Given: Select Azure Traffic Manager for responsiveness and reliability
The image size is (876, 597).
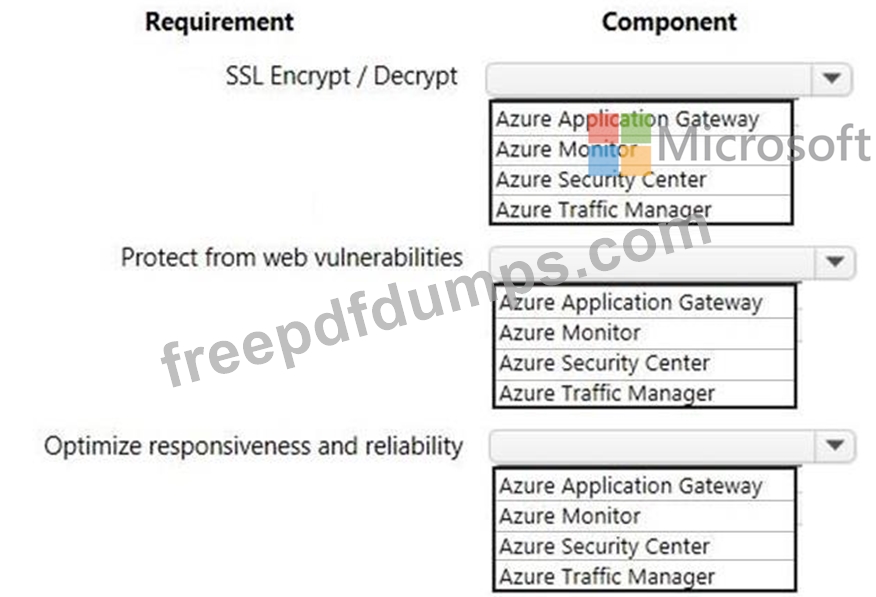Looking at the screenshot, I should point(645,576).
